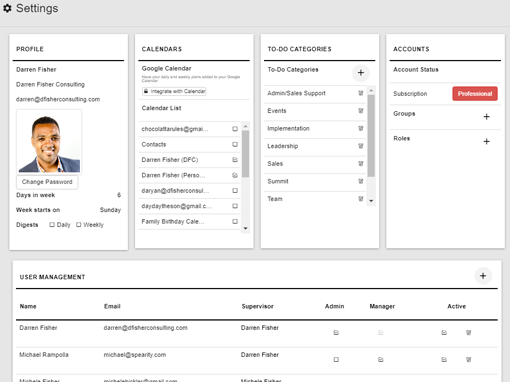This screenshot has width=510, height=382.
Task: Toggle the Contacts calendar checkbox
Action: tap(235, 144)
